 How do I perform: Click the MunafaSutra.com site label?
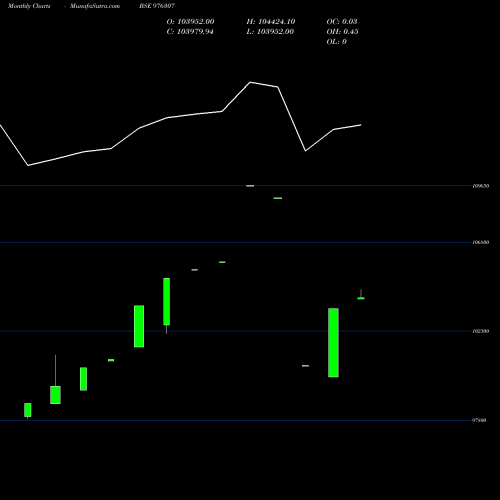coord(95,6)
